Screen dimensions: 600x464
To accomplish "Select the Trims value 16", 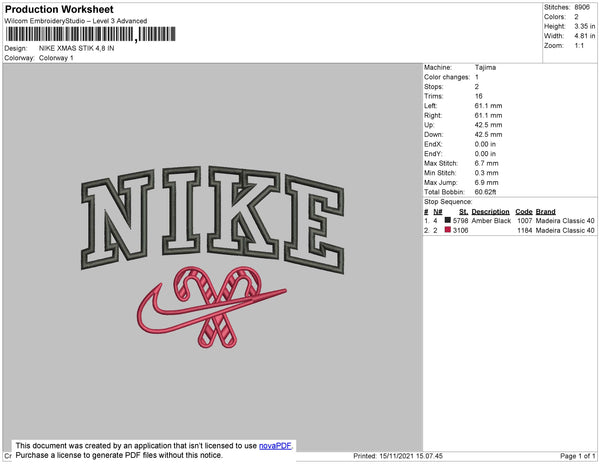I will point(478,96).
